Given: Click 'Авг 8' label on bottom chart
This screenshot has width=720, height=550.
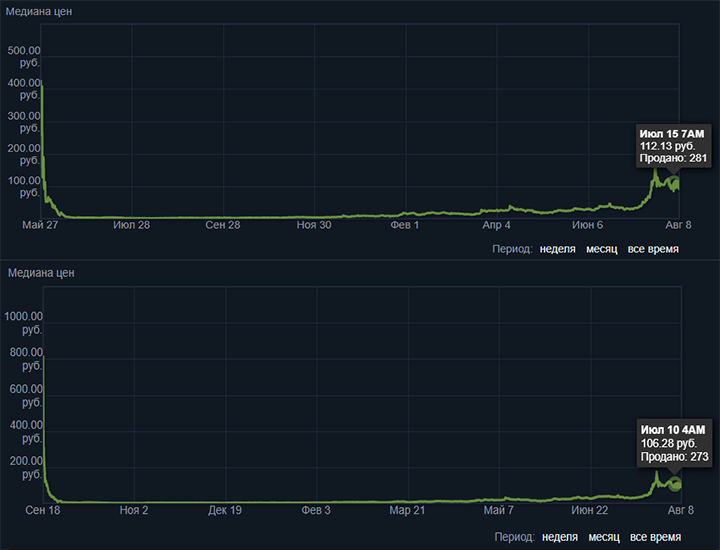Looking at the screenshot, I should 681,510.
